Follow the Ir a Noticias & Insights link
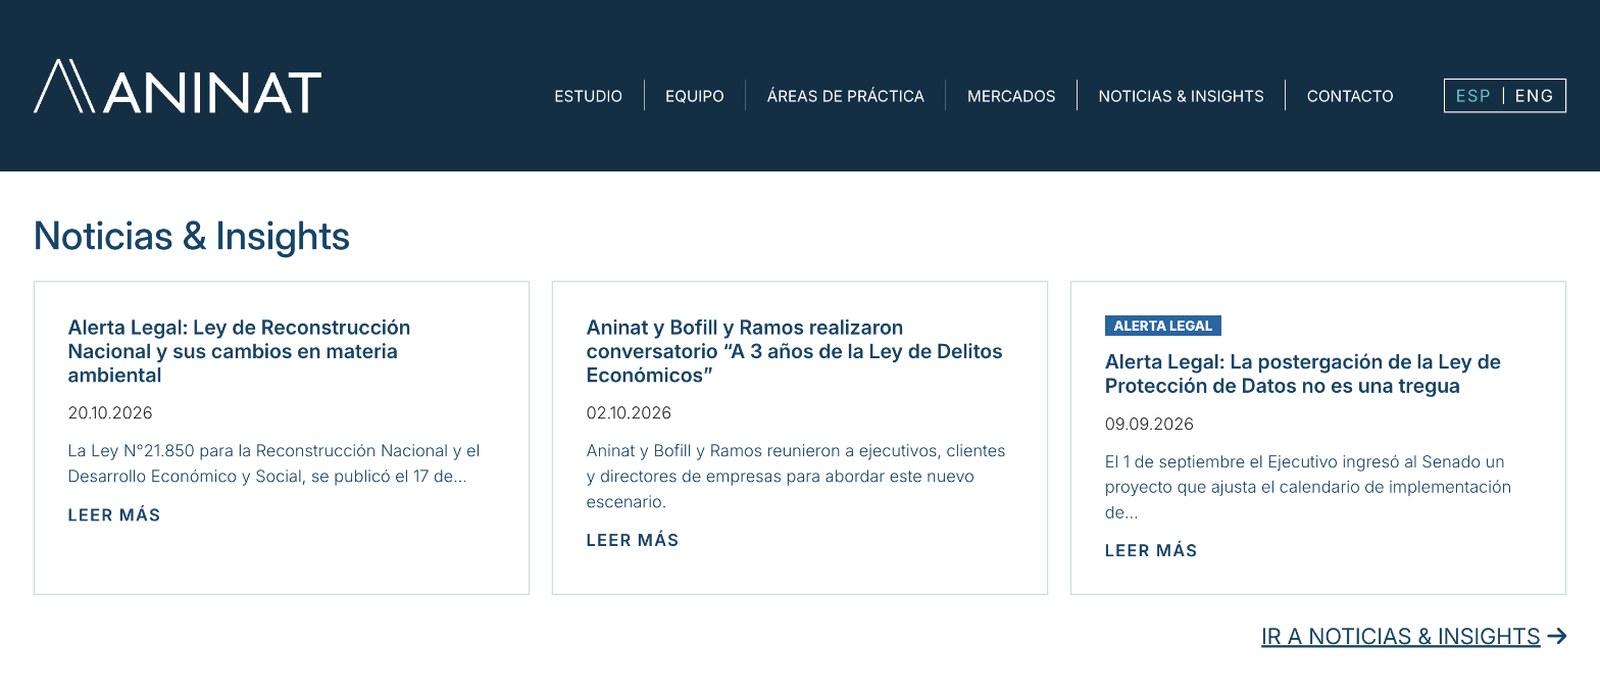 (x=1400, y=636)
